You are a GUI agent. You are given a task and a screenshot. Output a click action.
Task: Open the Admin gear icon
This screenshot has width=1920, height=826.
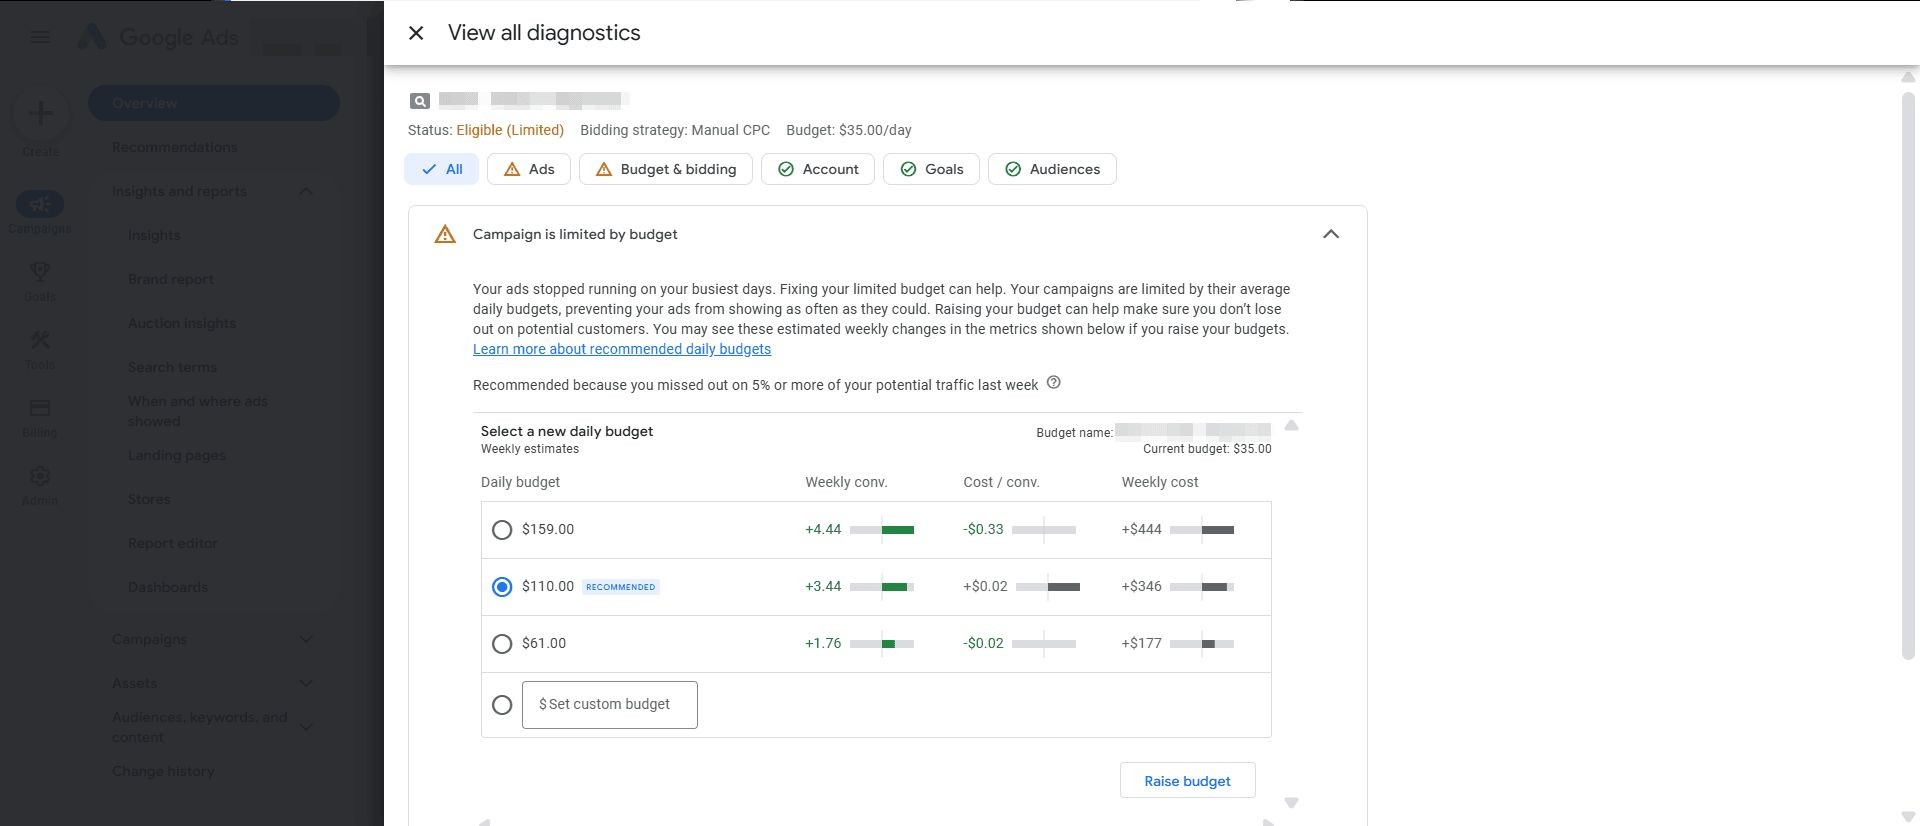40,476
